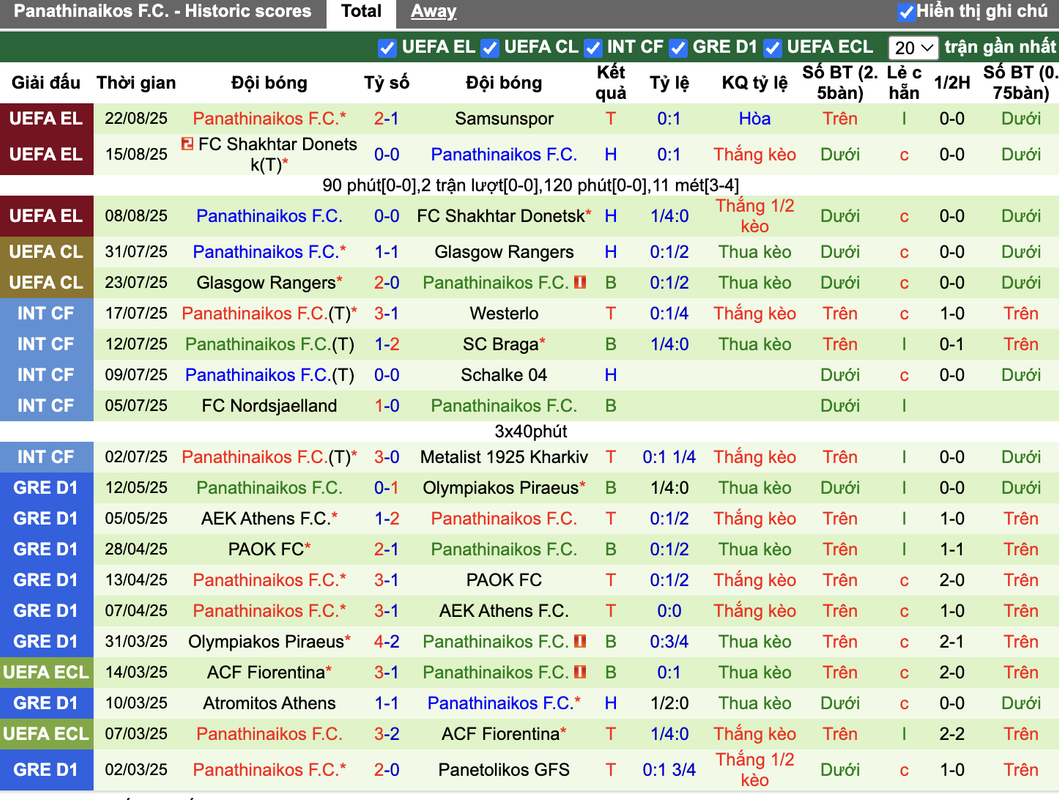Click the penalty shootout note 11 mét[3-4]
The height and width of the screenshot is (800, 1059).
point(696,185)
